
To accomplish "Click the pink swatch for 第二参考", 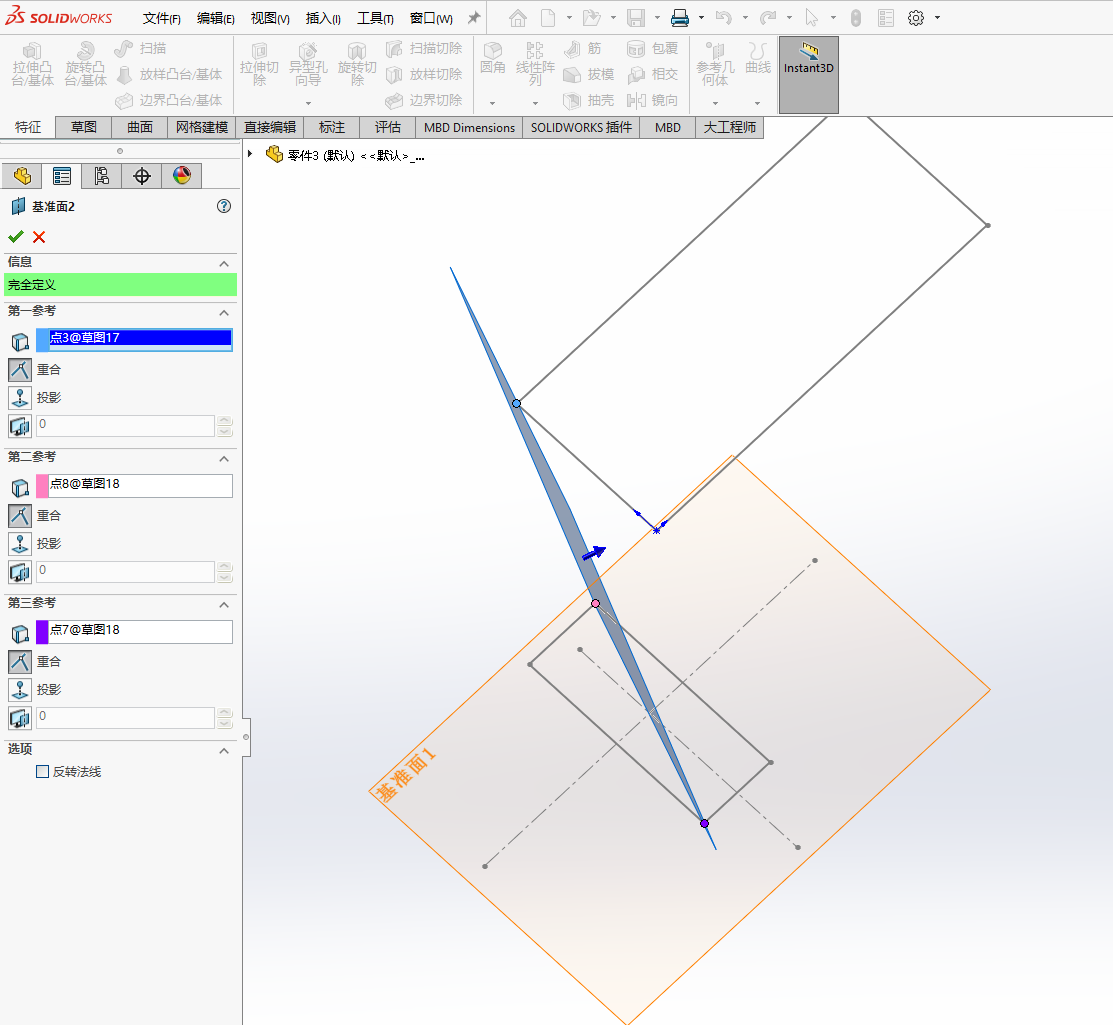I will tap(43, 486).
